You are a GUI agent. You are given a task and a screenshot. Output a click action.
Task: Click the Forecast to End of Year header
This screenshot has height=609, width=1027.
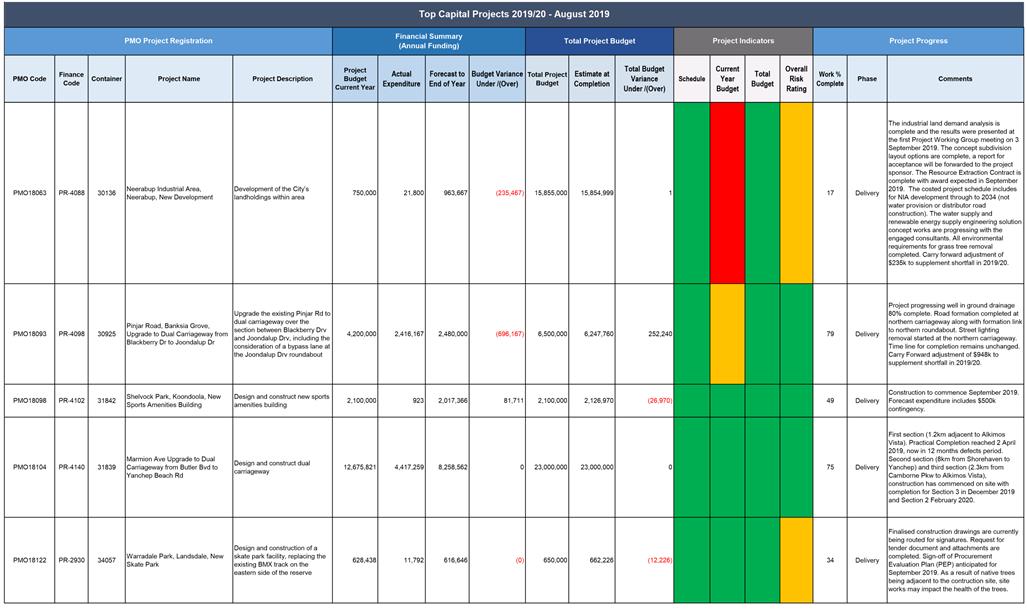click(447, 79)
